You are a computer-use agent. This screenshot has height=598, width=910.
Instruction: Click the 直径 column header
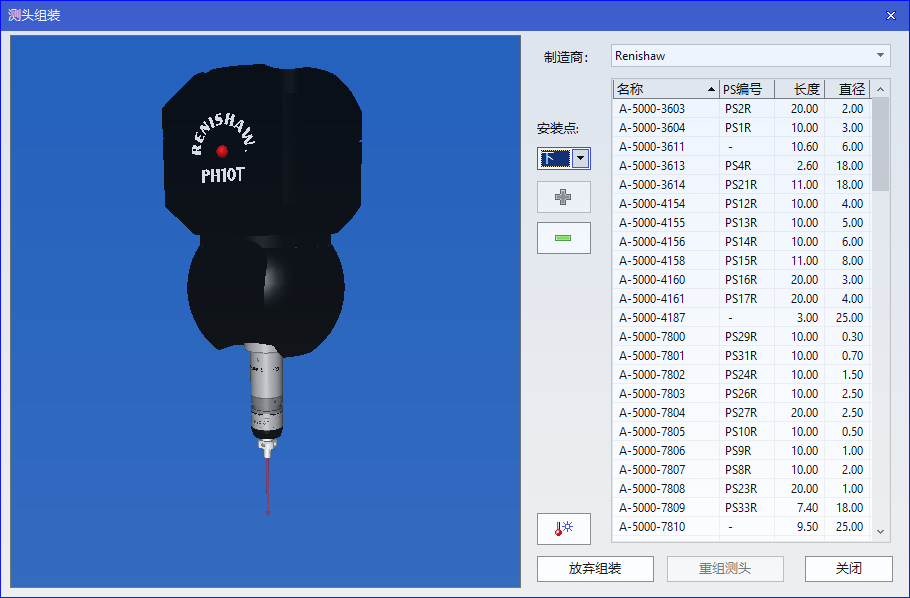click(847, 89)
